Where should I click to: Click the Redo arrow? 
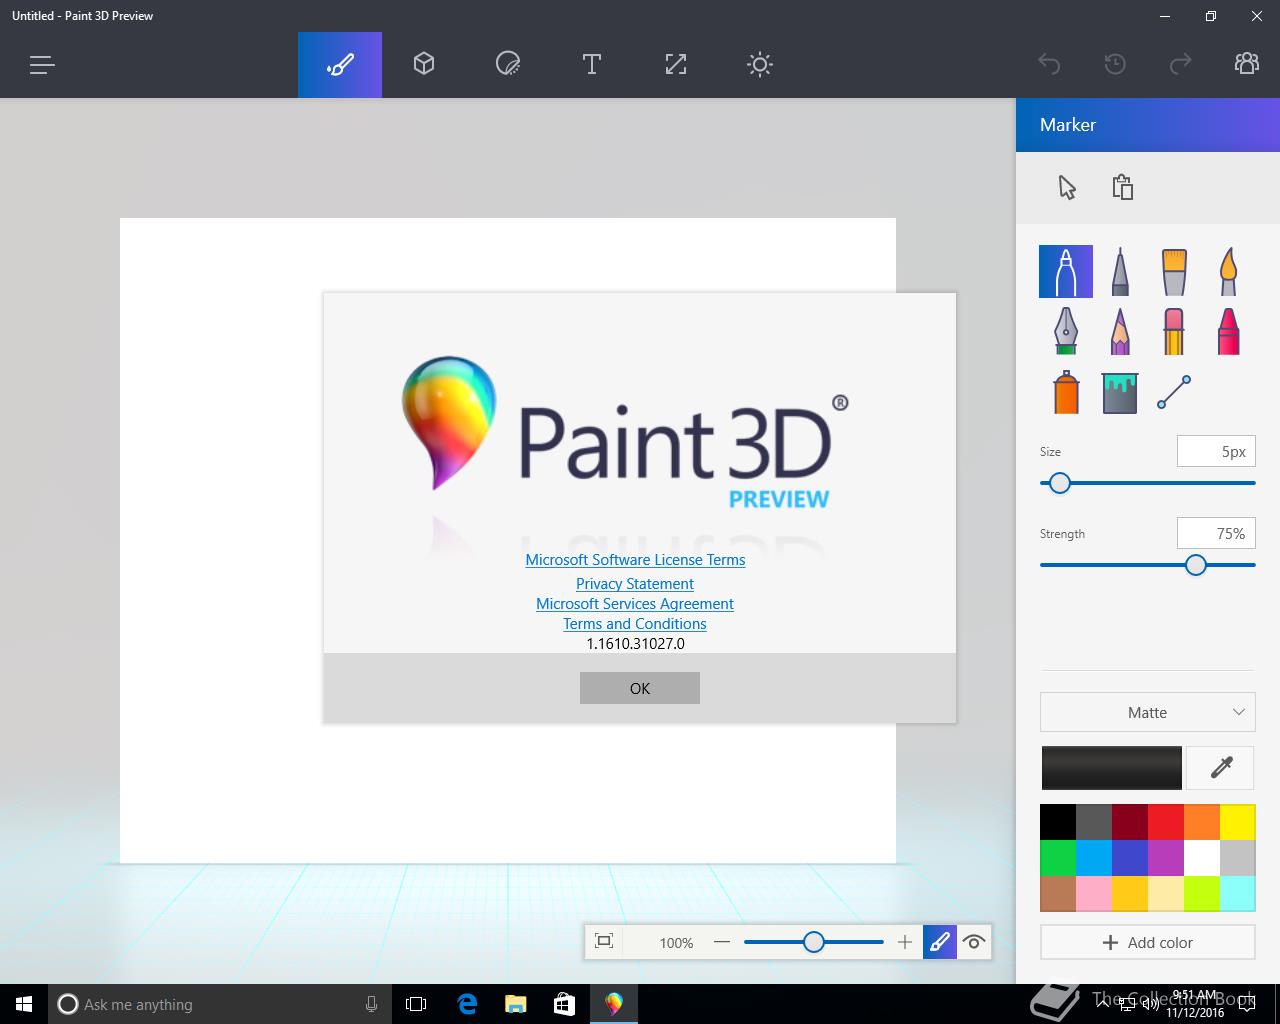tap(1181, 65)
